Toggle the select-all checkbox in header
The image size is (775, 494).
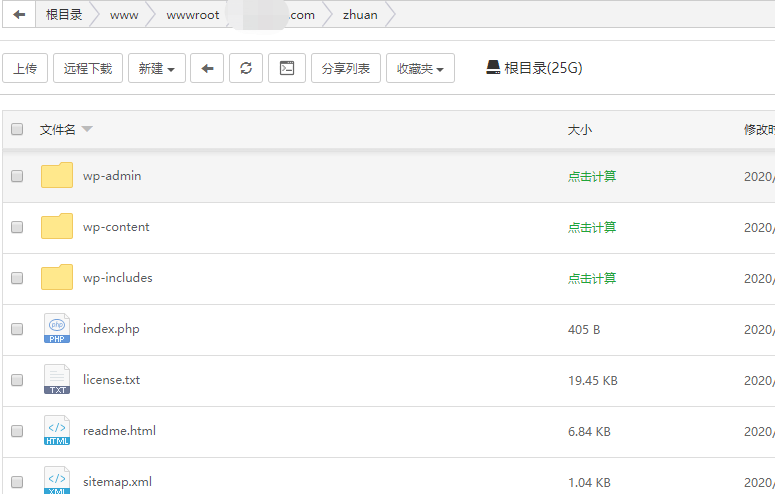(17, 129)
